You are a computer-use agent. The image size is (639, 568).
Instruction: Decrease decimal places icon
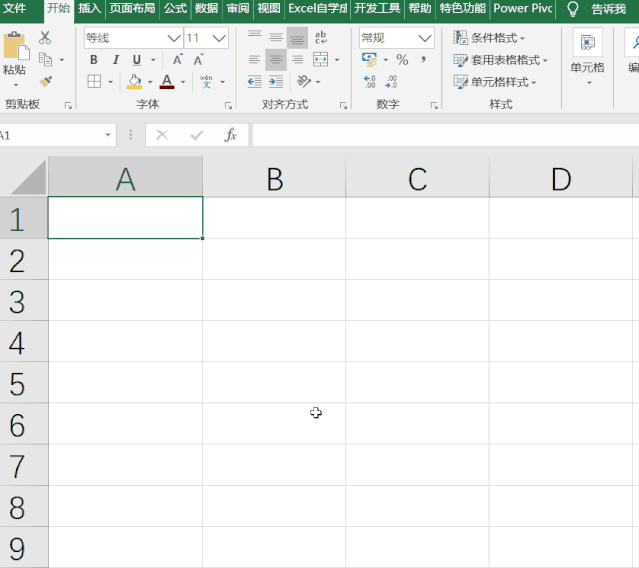coord(391,81)
